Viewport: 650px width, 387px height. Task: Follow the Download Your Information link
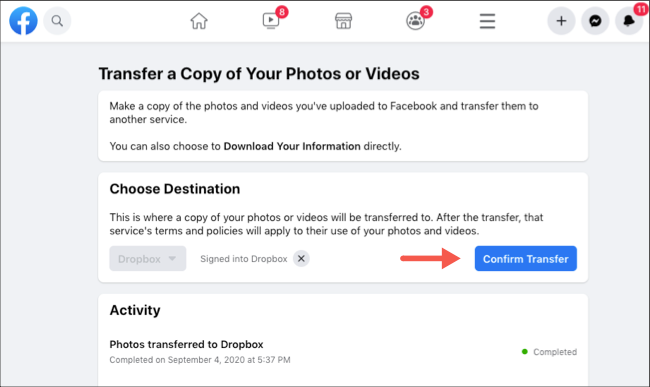[x=292, y=146]
